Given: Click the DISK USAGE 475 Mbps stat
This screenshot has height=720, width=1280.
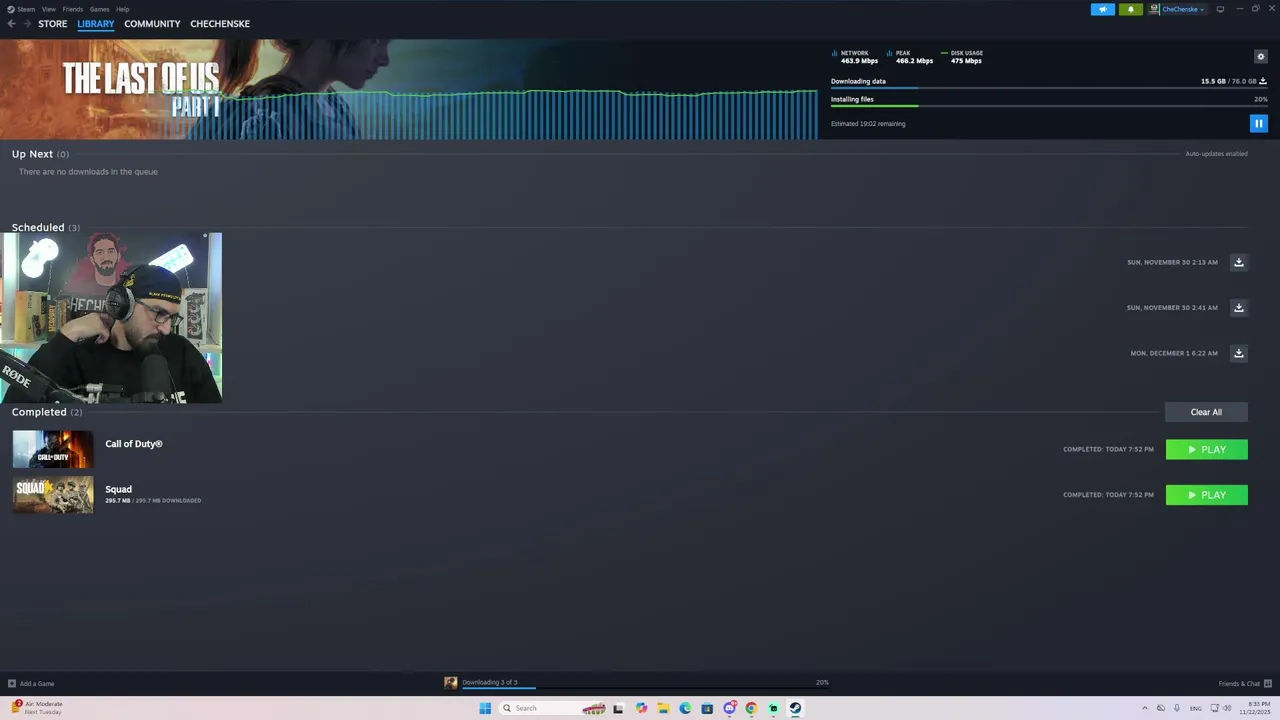Looking at the screenshot, I should pyautogui.click(x=962, y=57).
